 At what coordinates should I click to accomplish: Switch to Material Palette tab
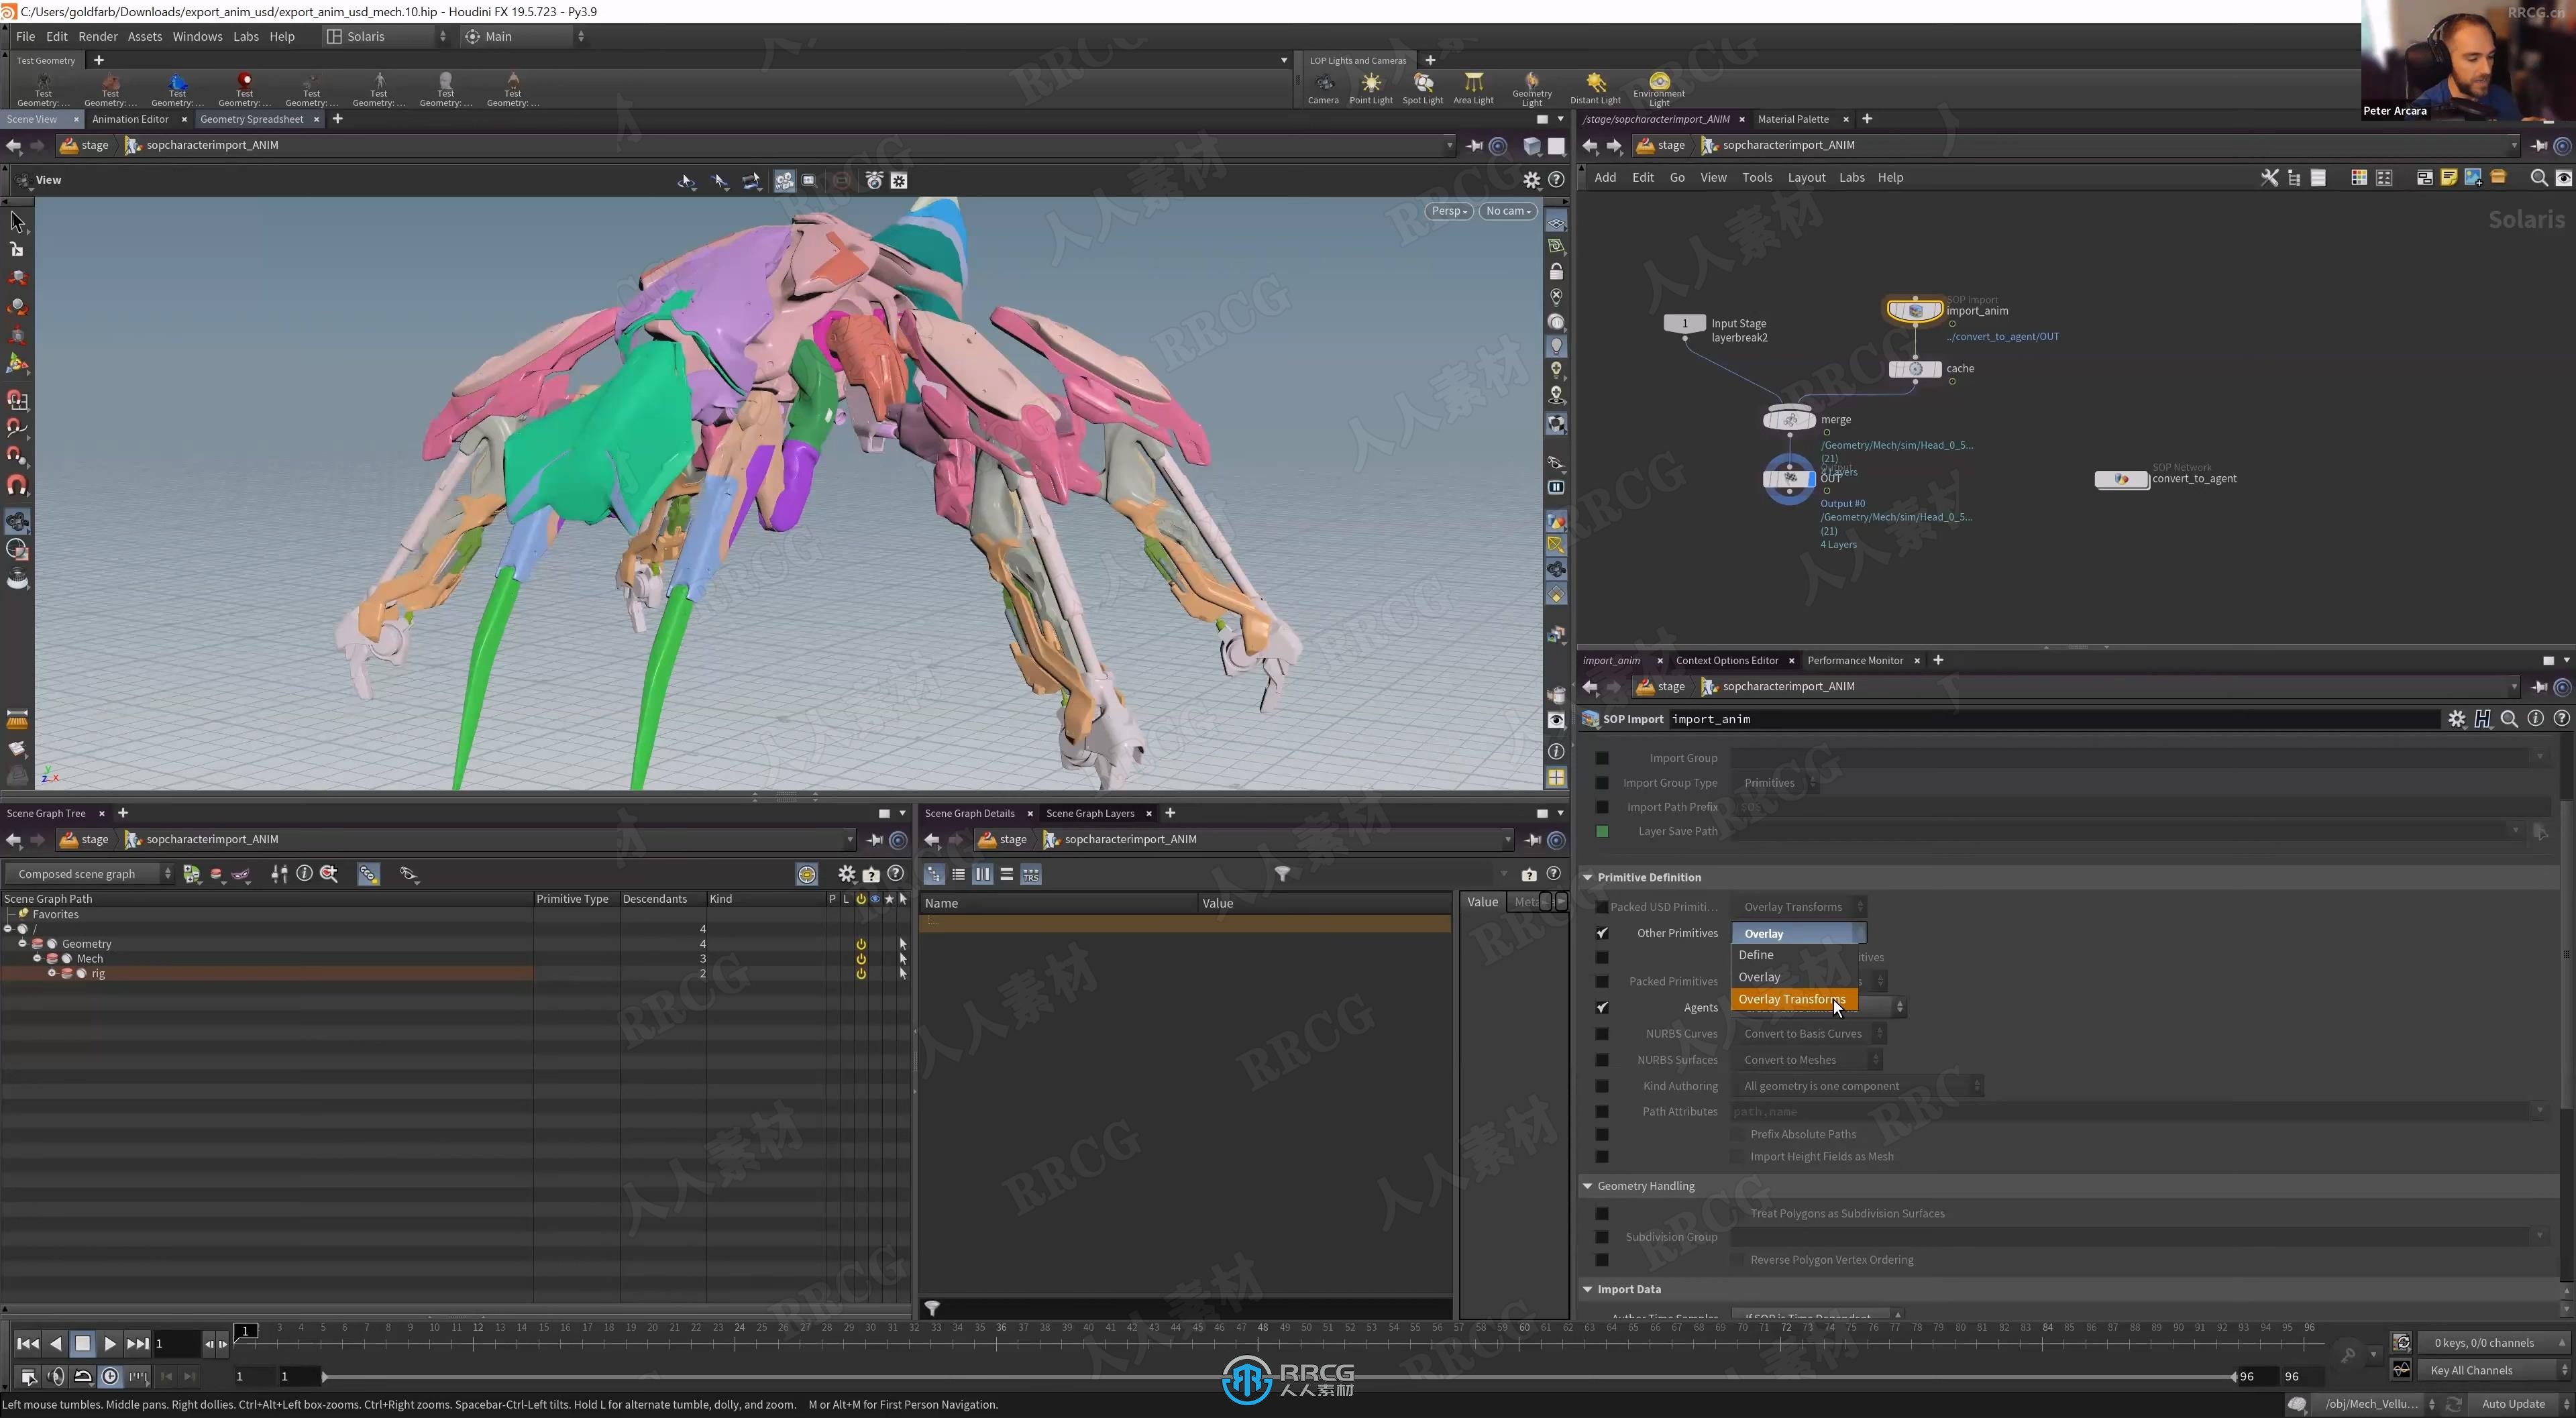[1793, 119]
